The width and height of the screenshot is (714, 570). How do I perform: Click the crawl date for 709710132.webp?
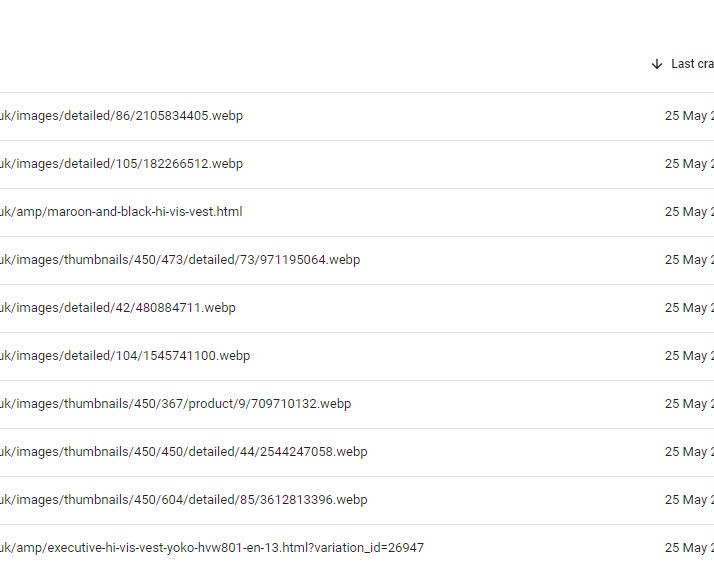pos(689,404)
